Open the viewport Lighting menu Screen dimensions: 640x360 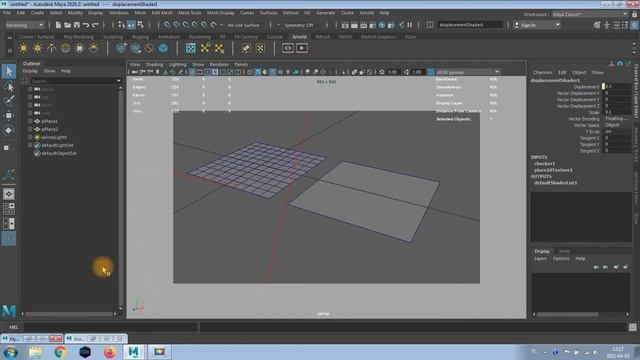[178, 64]
